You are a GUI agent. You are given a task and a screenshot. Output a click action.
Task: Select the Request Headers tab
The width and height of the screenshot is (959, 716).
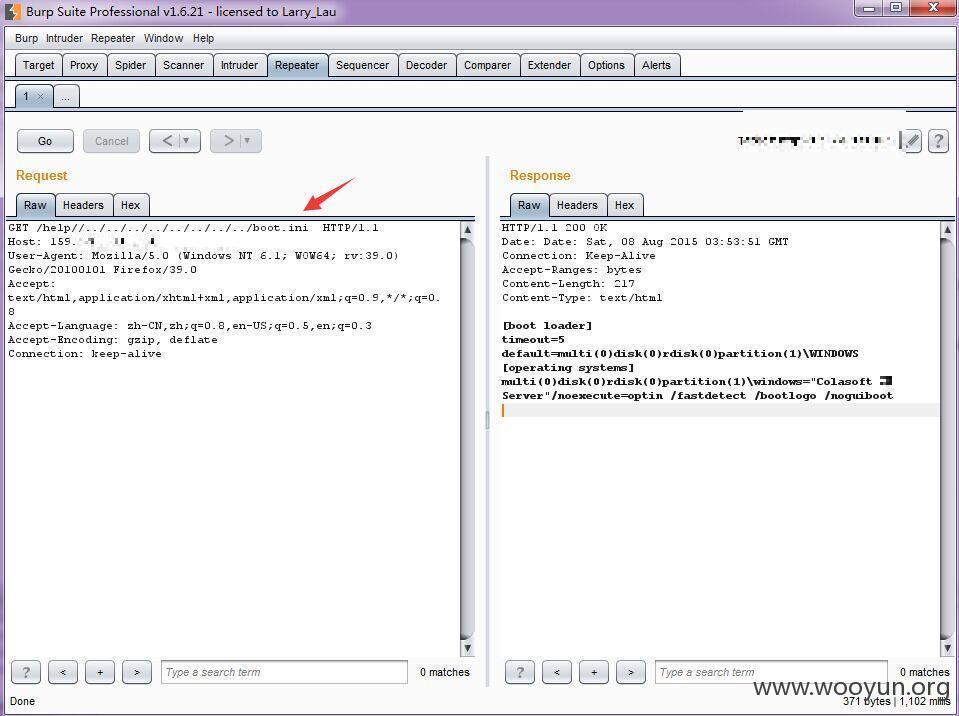(83, 205)
